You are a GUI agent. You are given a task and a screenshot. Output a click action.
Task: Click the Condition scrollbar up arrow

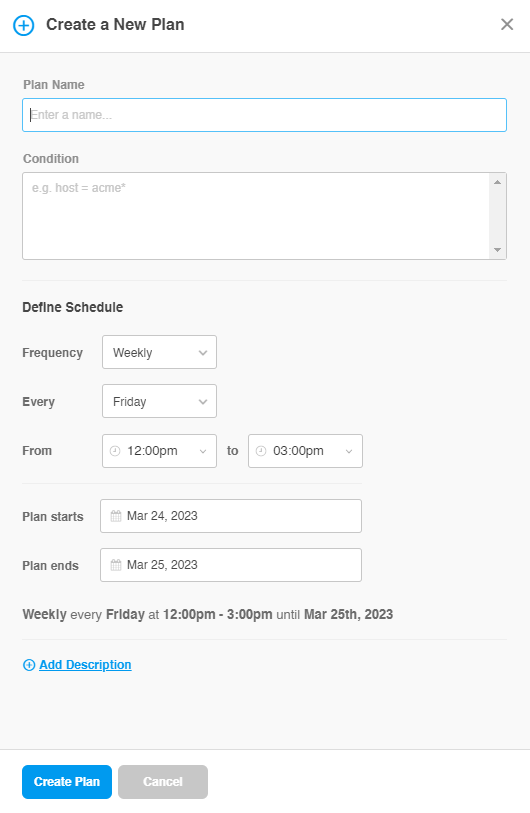pyautogui.click(x=497, y=182)
